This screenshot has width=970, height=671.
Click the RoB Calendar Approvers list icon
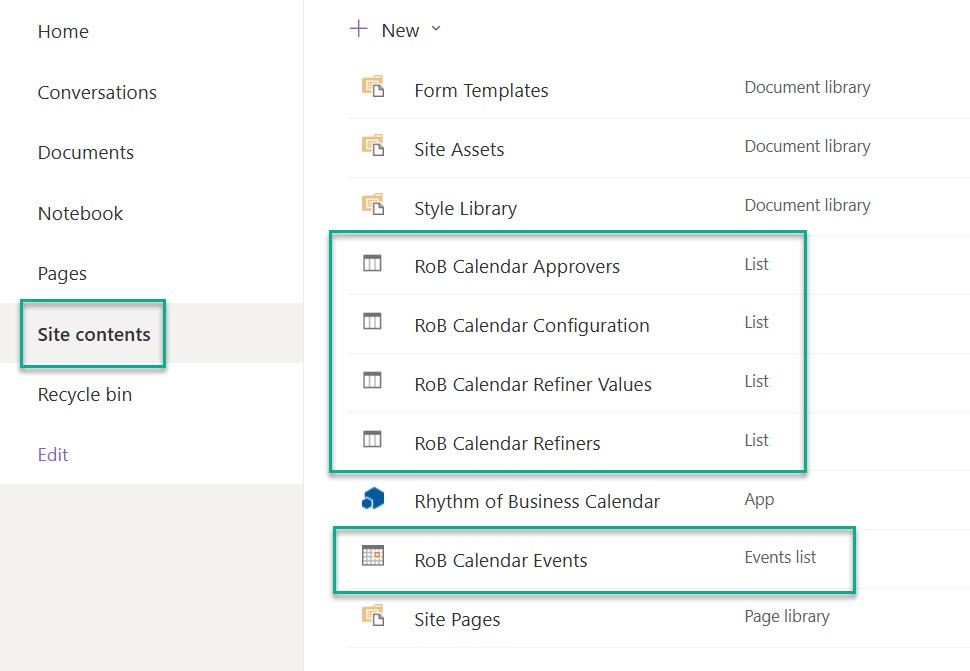372,263
